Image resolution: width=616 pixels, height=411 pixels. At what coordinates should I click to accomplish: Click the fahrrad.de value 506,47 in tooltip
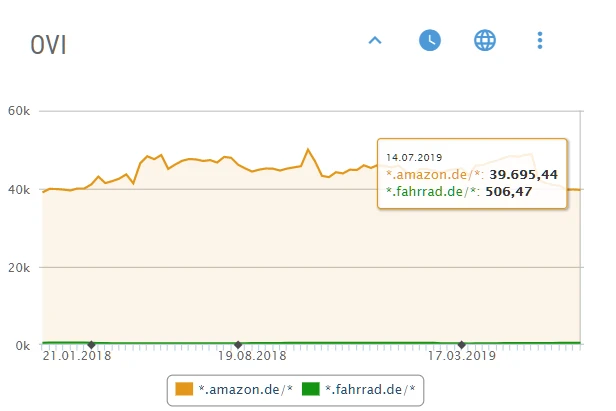[515, 191]
